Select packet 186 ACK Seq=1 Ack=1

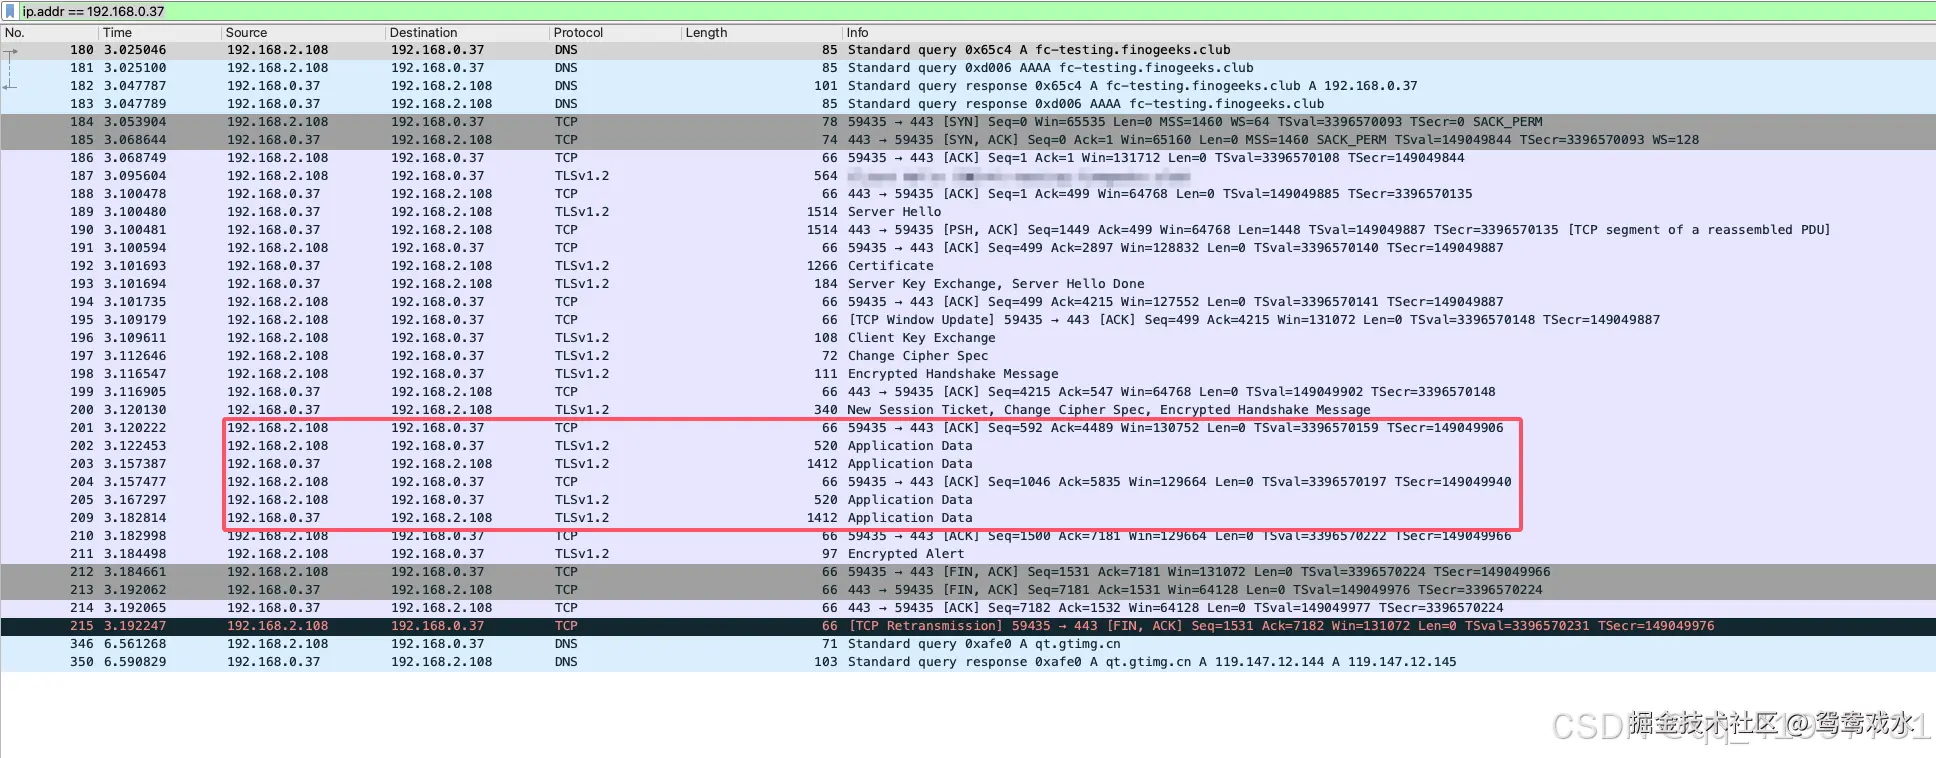tap(968, 158)
